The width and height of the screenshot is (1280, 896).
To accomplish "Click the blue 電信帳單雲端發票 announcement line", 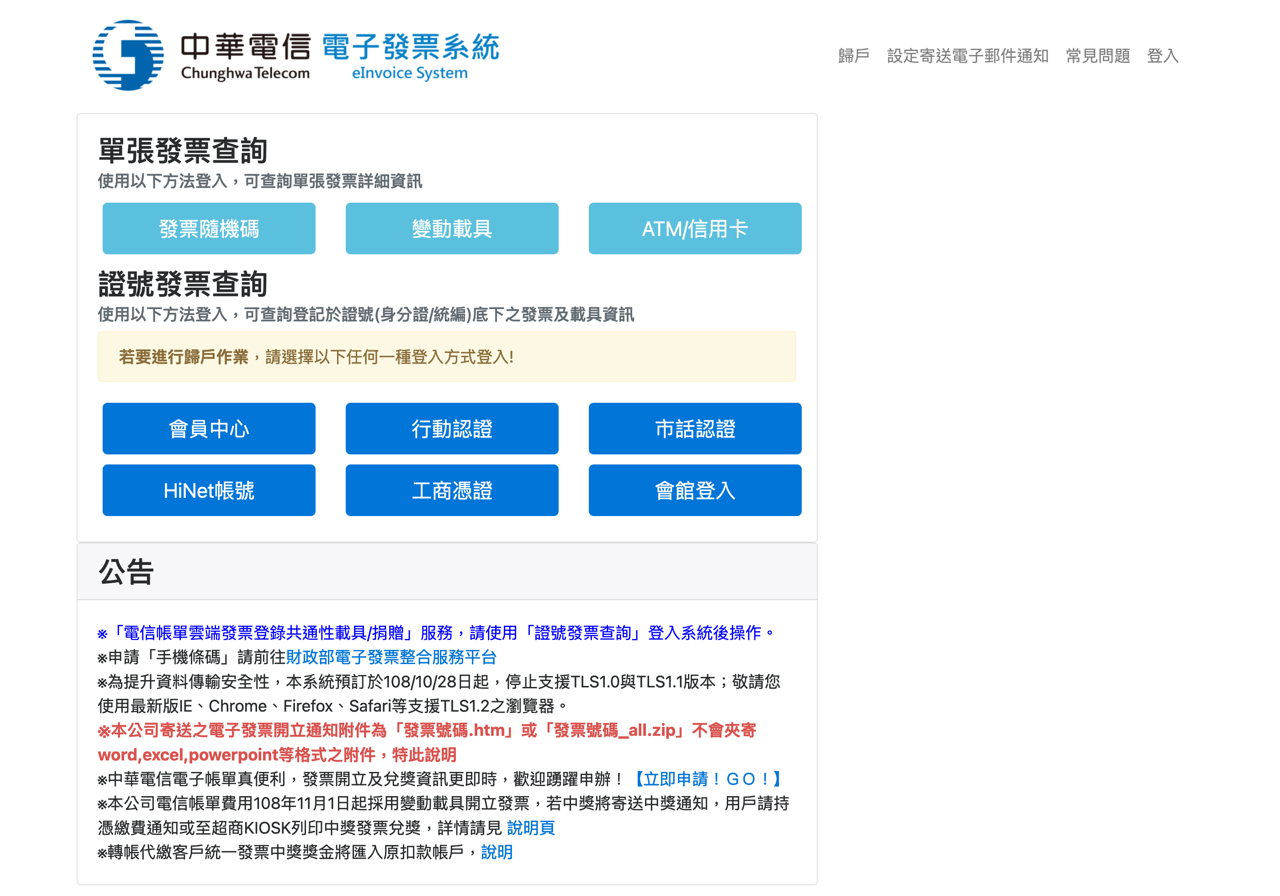I will [x=437, y=633].
